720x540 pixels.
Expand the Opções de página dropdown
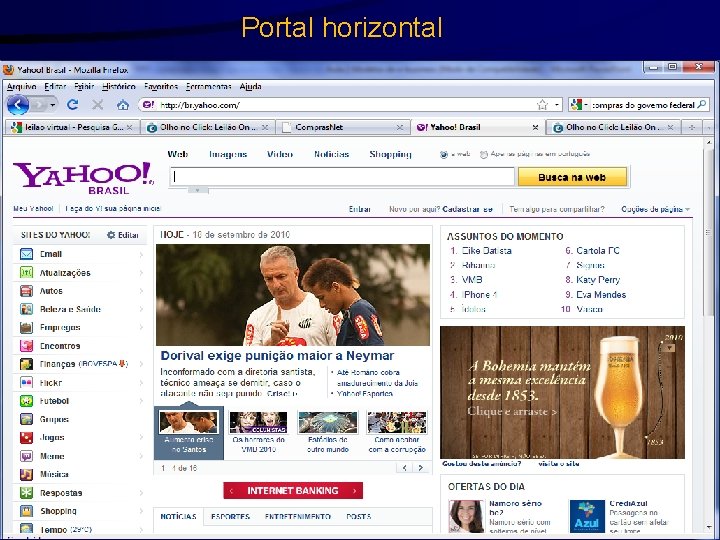point(688,209)
